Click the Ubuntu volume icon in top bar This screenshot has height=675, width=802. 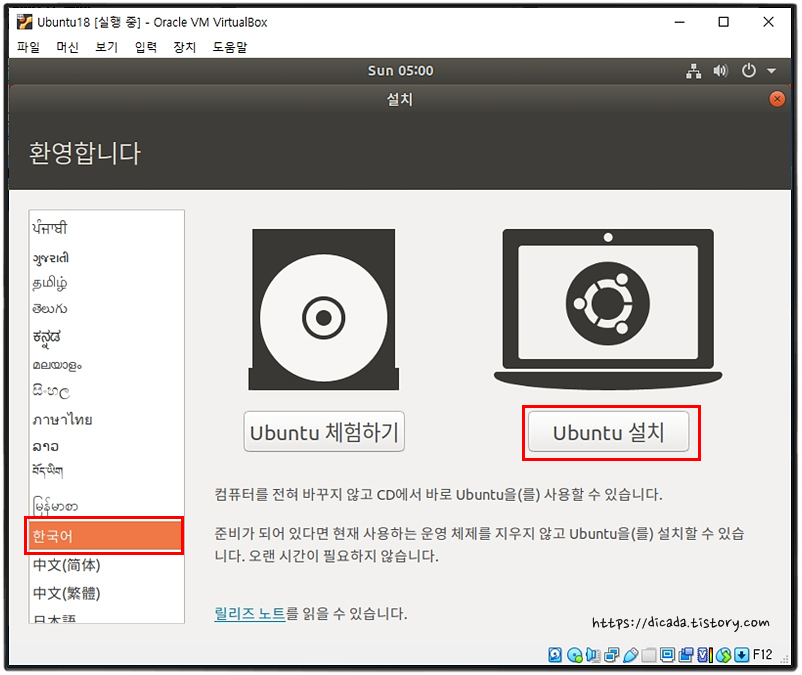pyautogui.click(x=720, y=71)
